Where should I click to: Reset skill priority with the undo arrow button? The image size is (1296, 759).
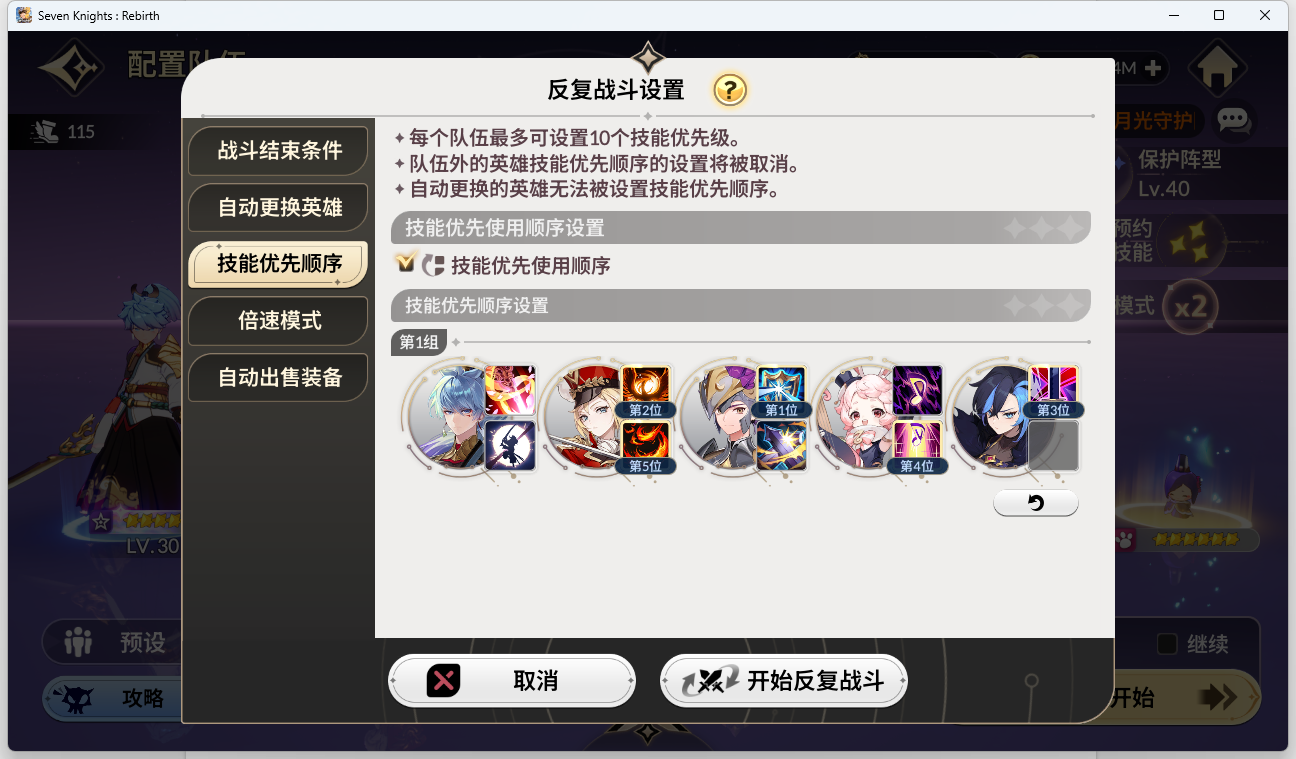[1036, 503]
